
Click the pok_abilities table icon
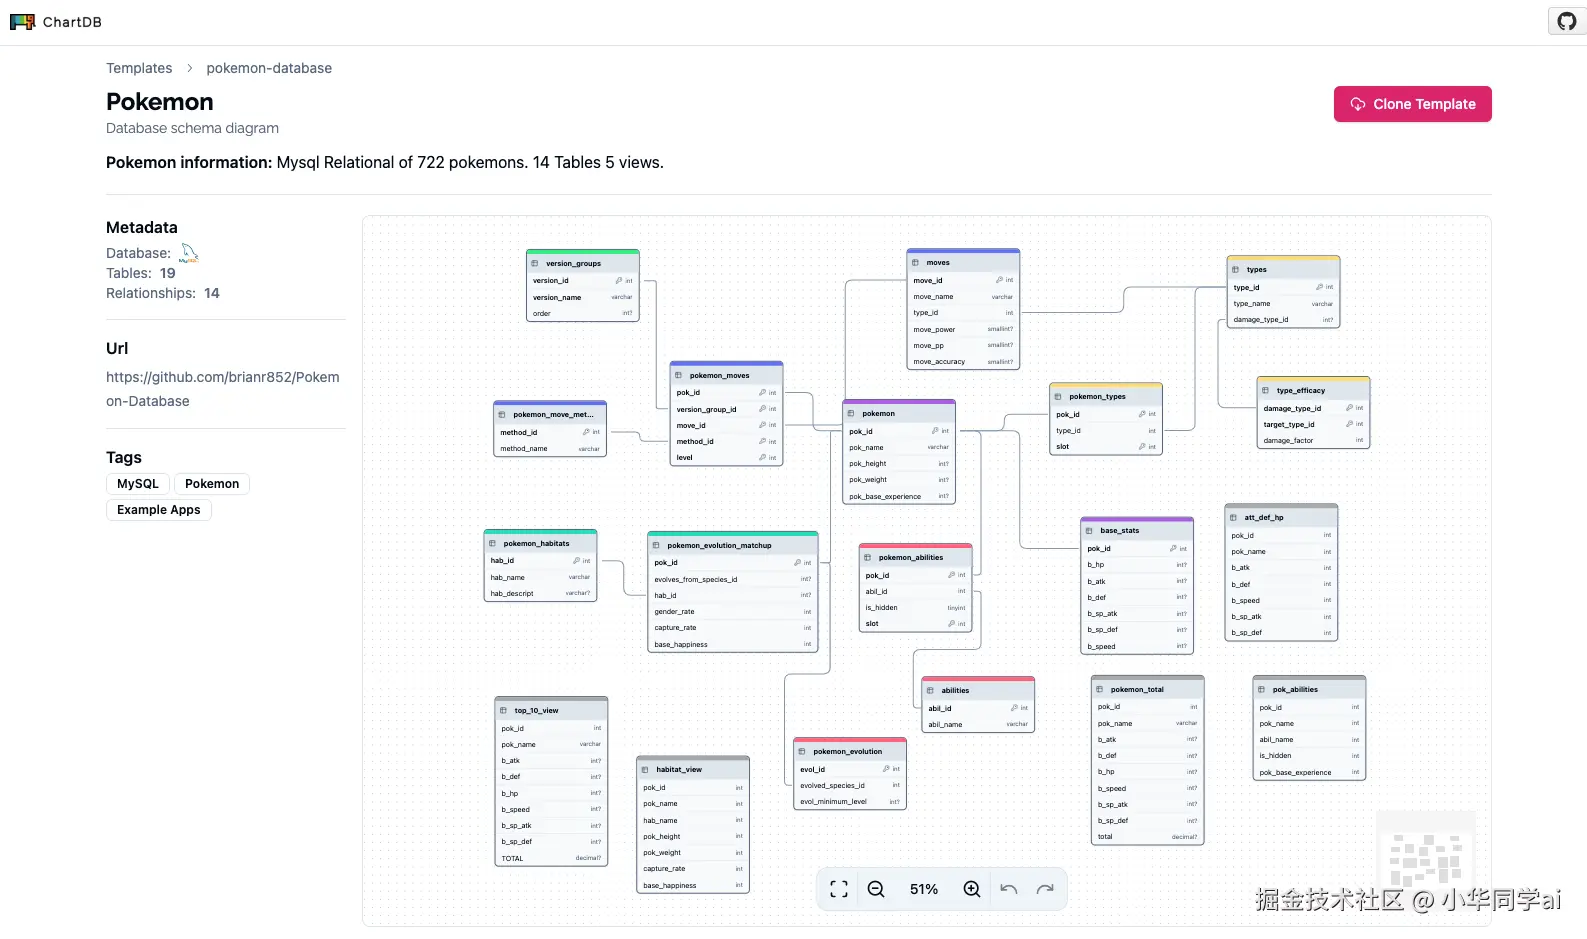pyautogui.click(x=1261, y=690)
